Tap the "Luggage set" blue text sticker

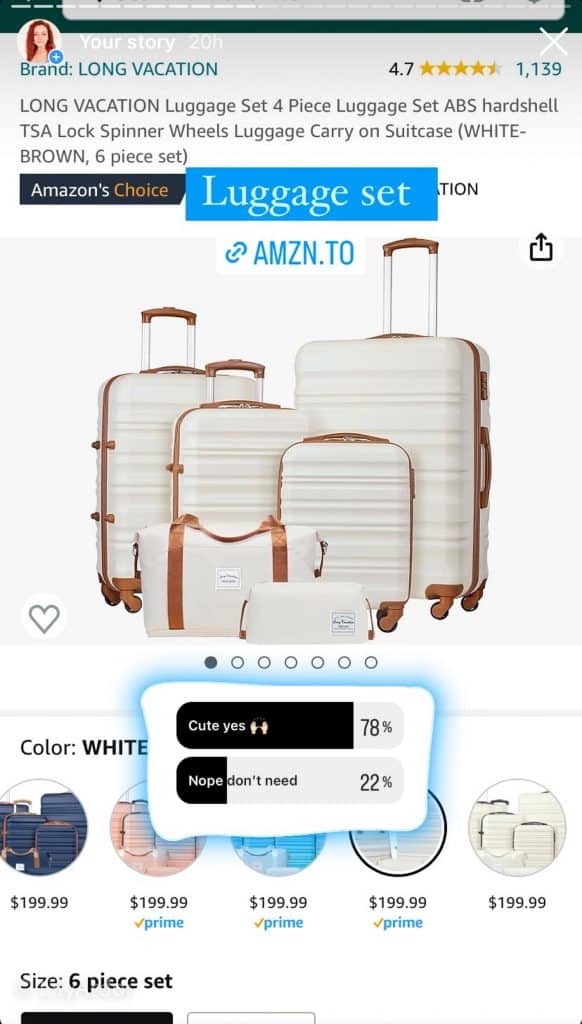pyautogui.click(x=312, y=193)
